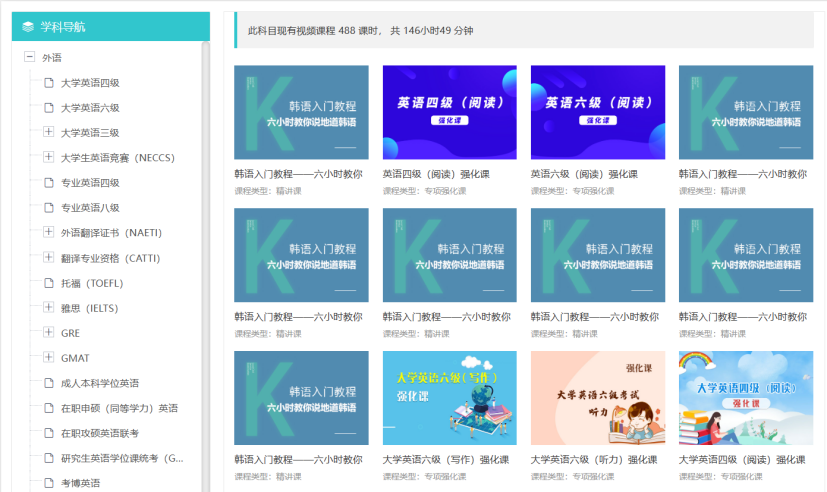This screenshot has height=492, width=827.
Task: Click the document icon beside 成人本科学位英语
Action: pyautogui.click(x=48, y=383)
